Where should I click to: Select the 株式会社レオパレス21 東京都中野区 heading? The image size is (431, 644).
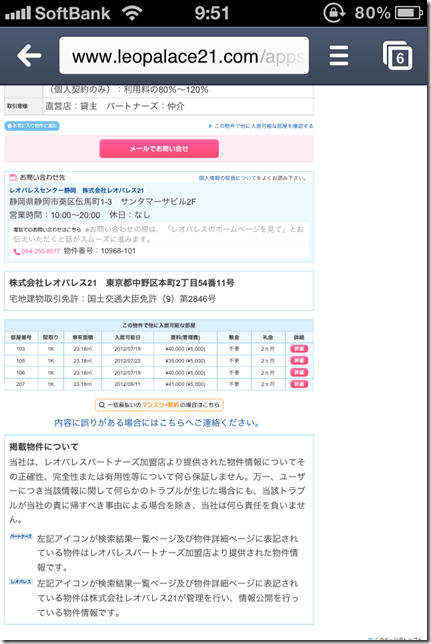click(x=122, y=283)
